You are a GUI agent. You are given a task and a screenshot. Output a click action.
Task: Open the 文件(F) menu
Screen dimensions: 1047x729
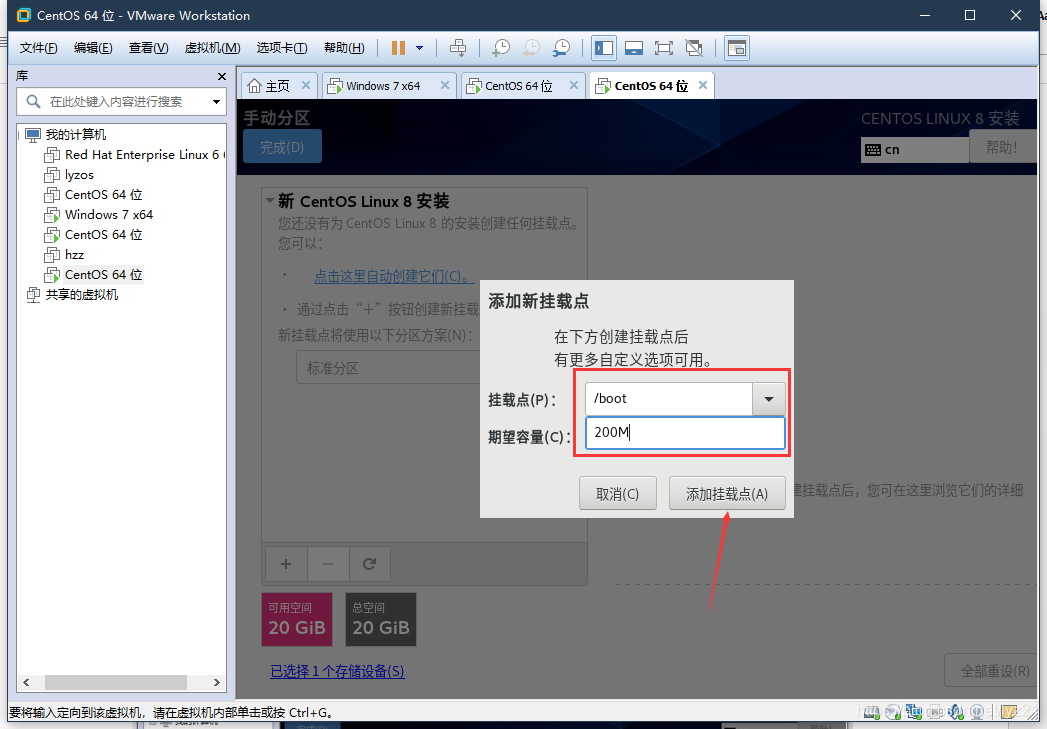point(38,48)
